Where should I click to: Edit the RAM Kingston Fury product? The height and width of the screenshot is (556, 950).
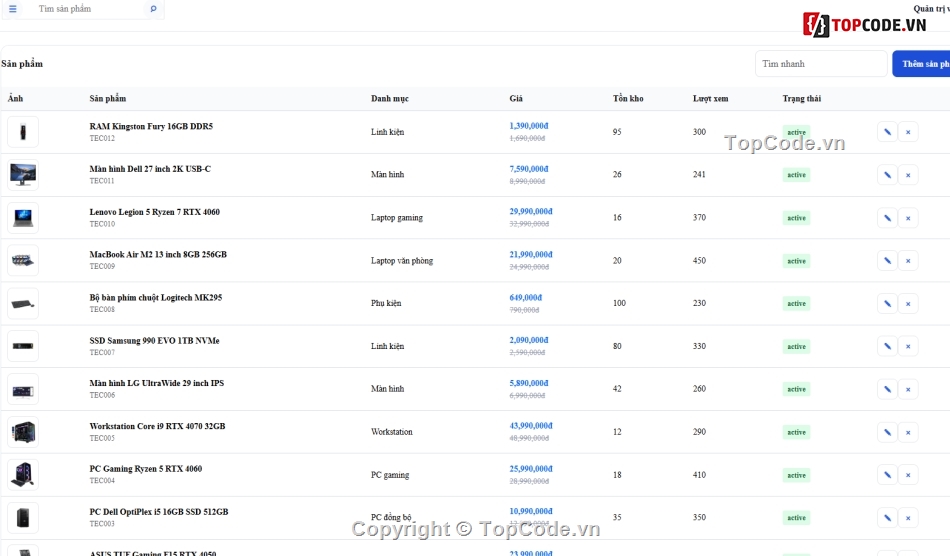click(x=887, y=132)
